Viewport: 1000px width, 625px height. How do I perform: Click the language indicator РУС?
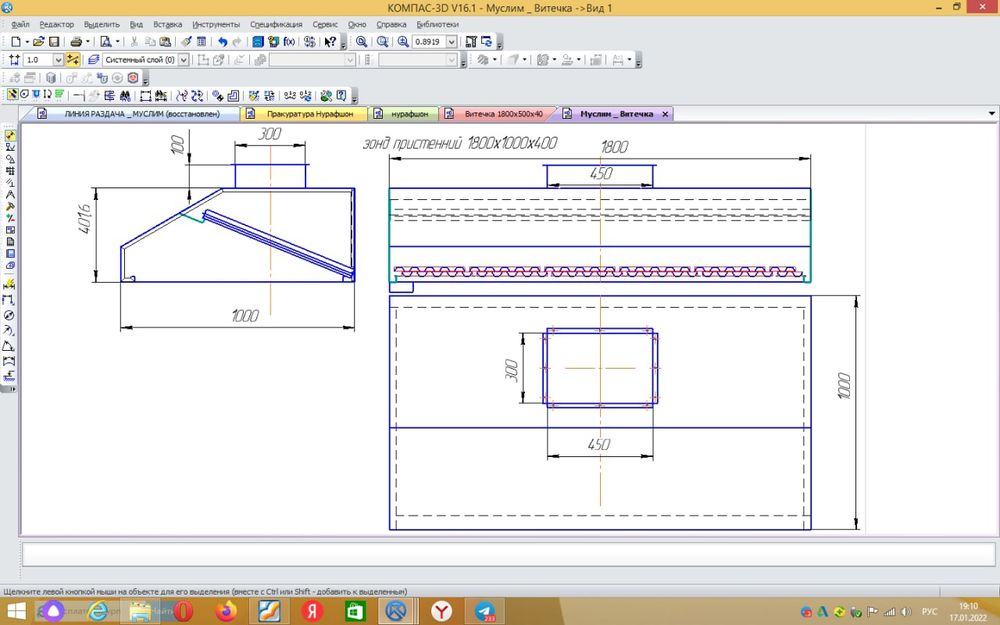coord(929,611)
